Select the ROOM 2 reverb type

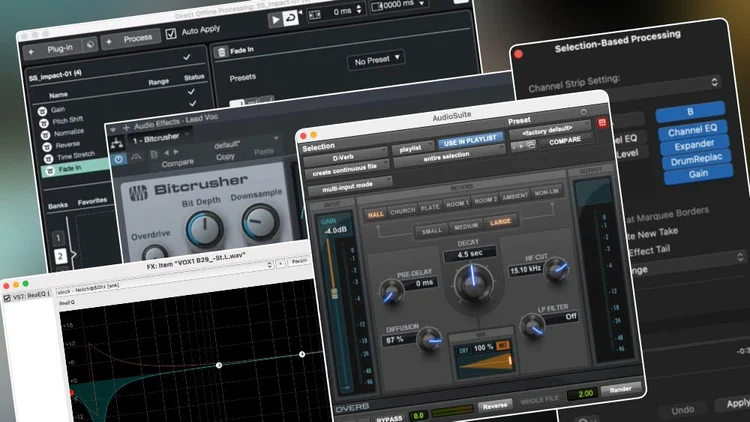tap(486, 200)
